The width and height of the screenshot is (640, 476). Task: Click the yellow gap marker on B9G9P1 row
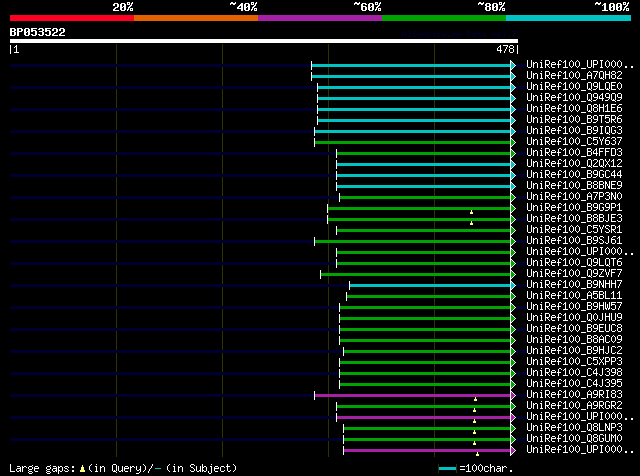471,212
